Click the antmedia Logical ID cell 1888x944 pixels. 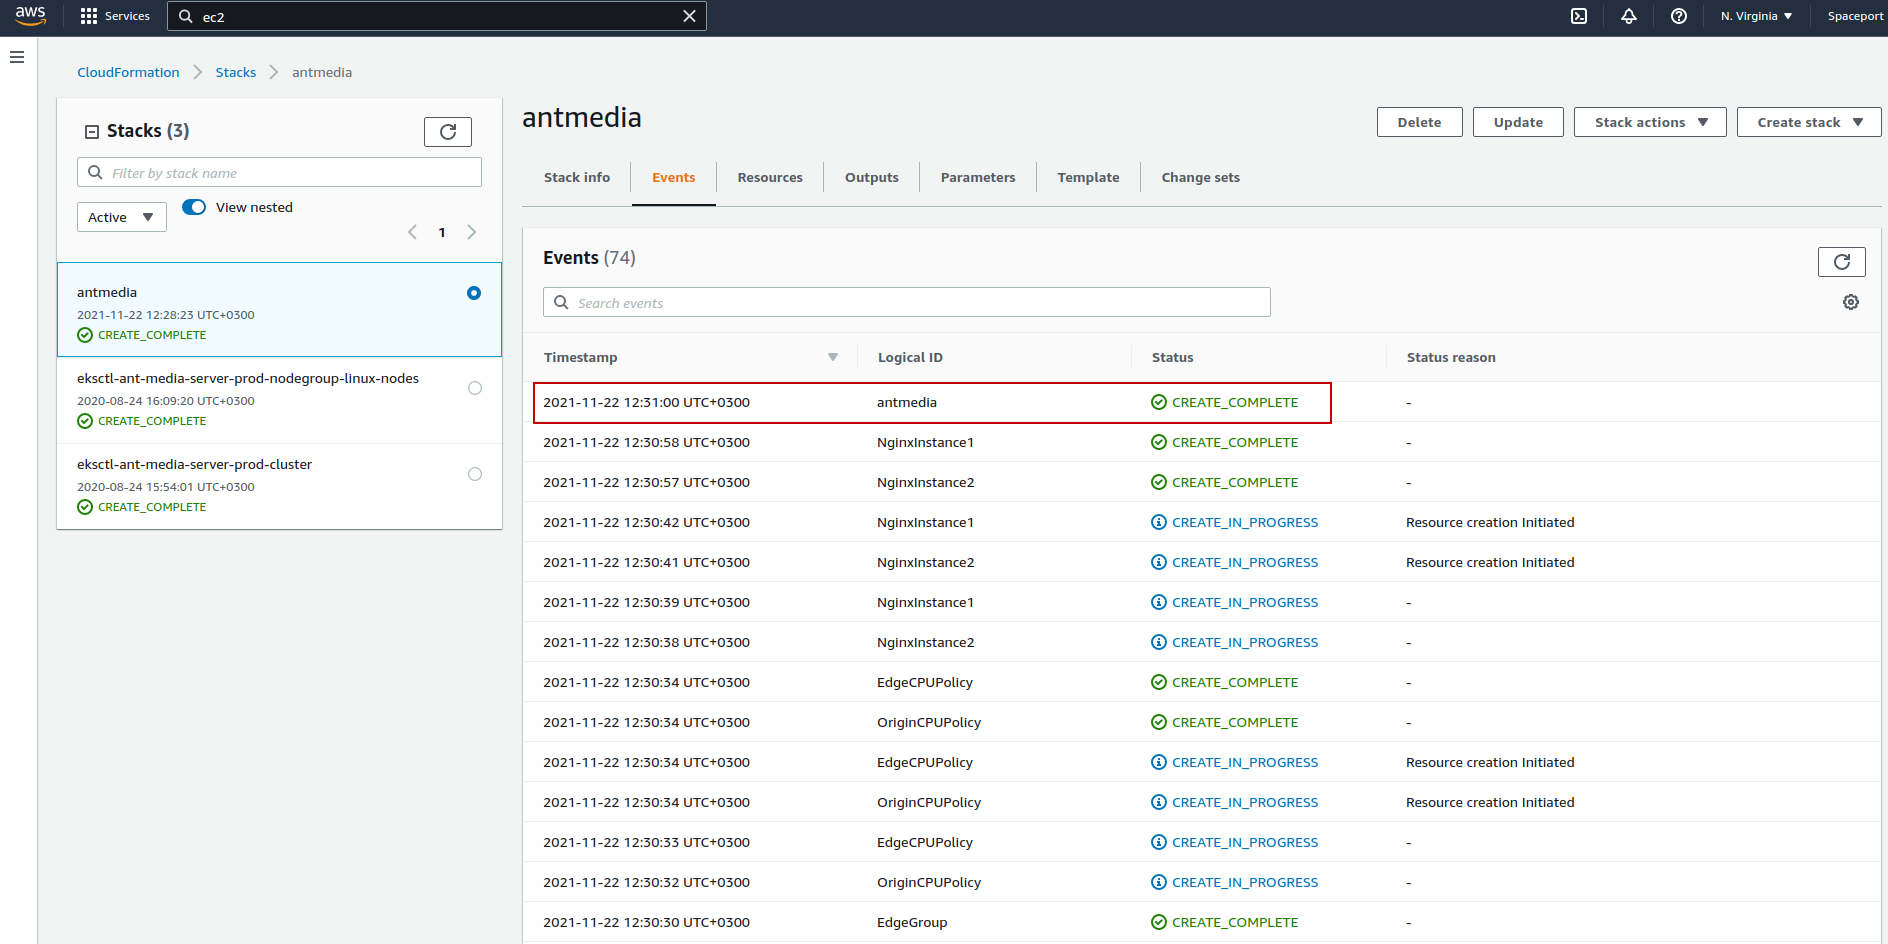tap(907, 402)
